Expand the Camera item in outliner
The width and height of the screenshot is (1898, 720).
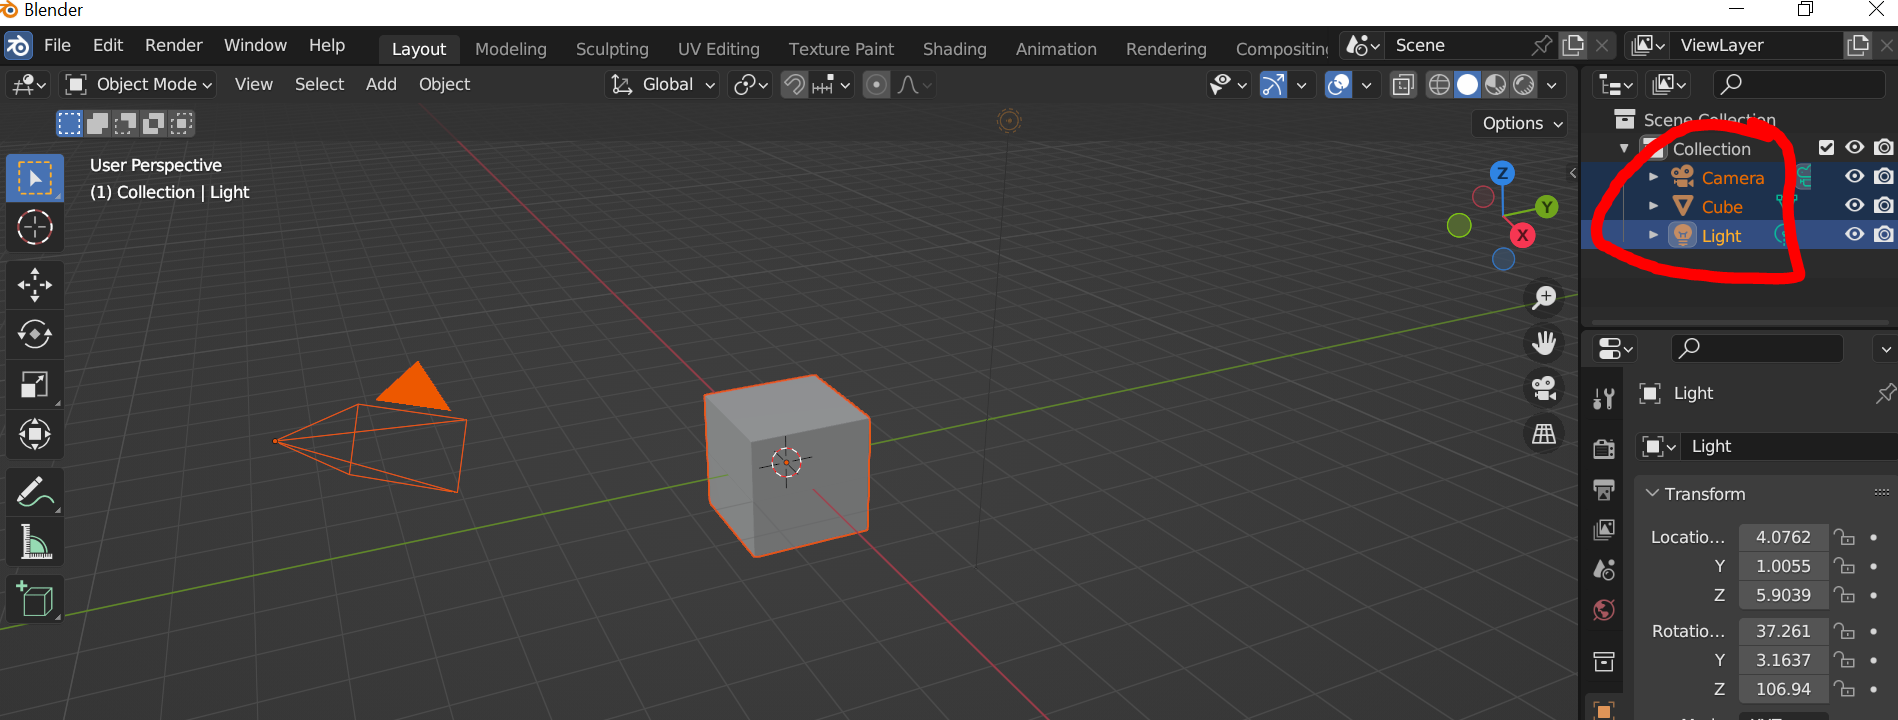tap(1653, 177)
